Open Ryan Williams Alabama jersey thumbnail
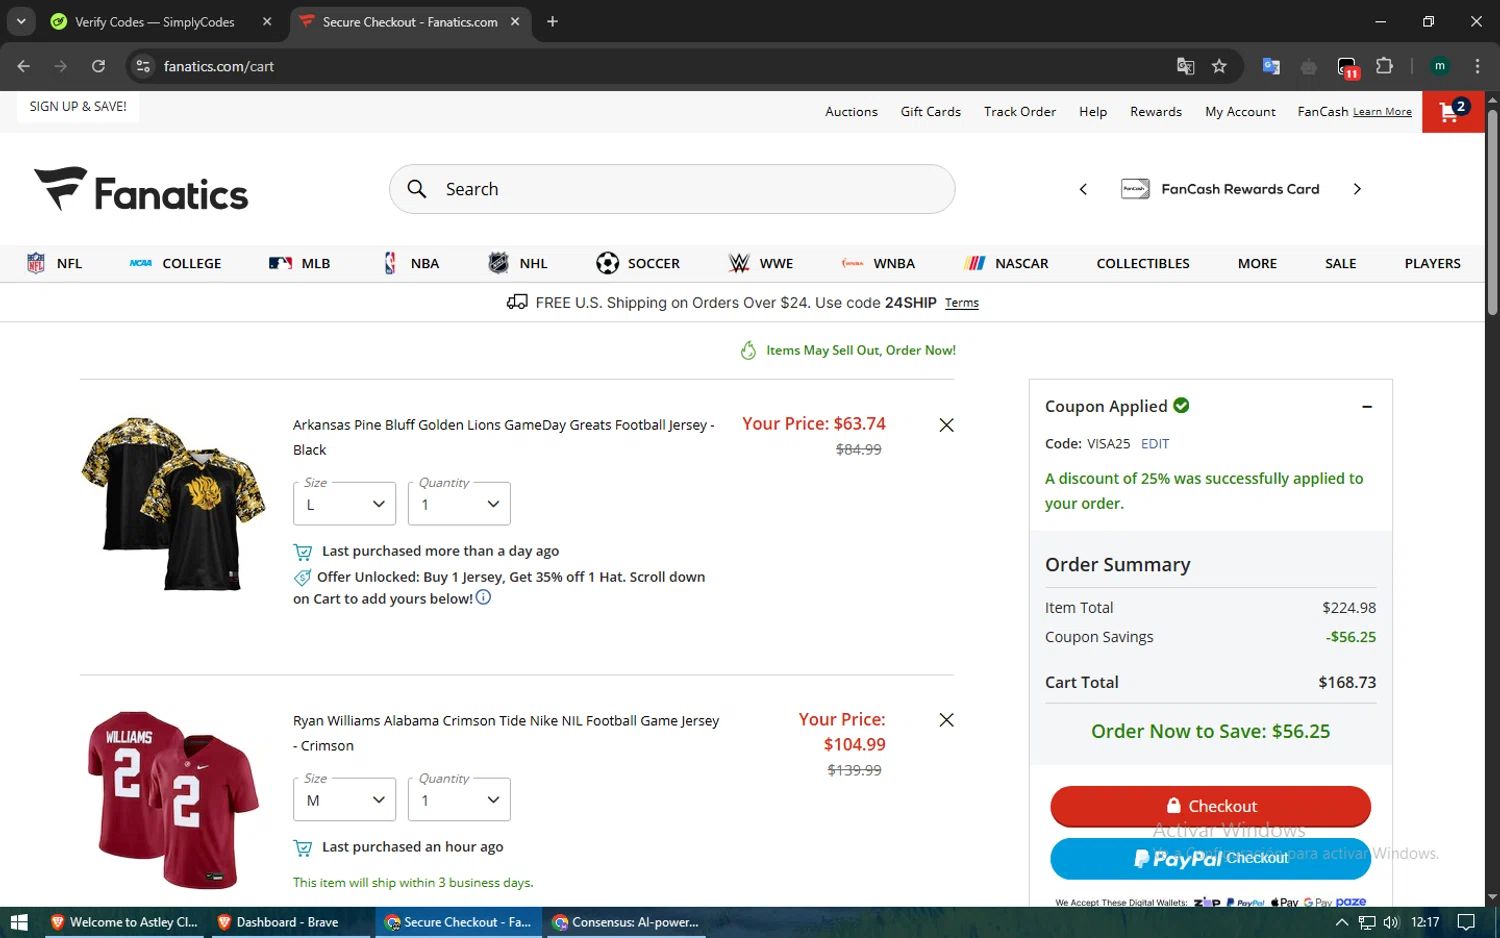The width and height of the screenshot is (1500, 938). pos(173,800)
